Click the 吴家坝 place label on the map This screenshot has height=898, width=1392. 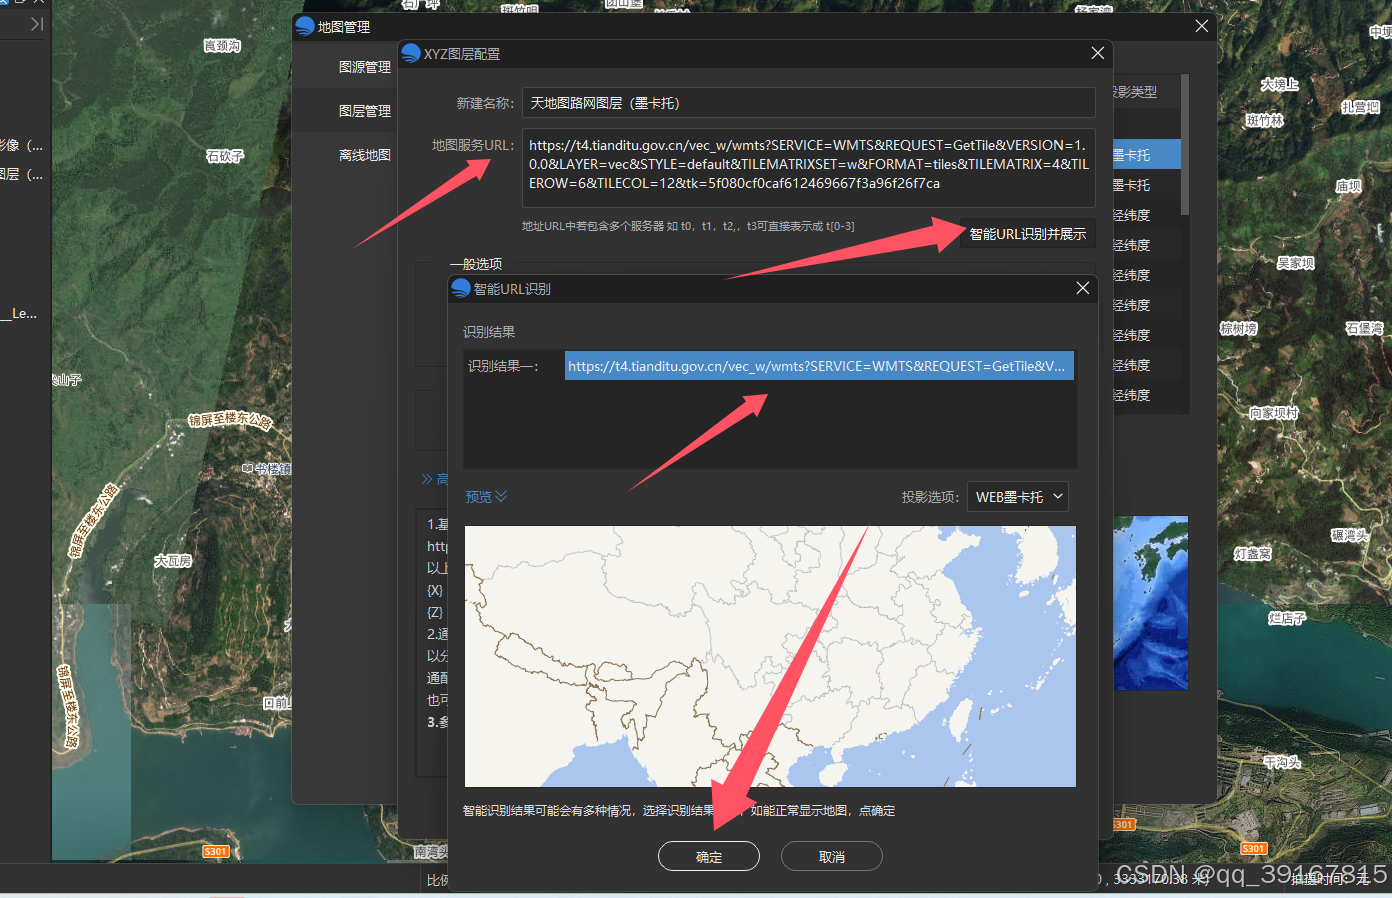pos(1296,263)
